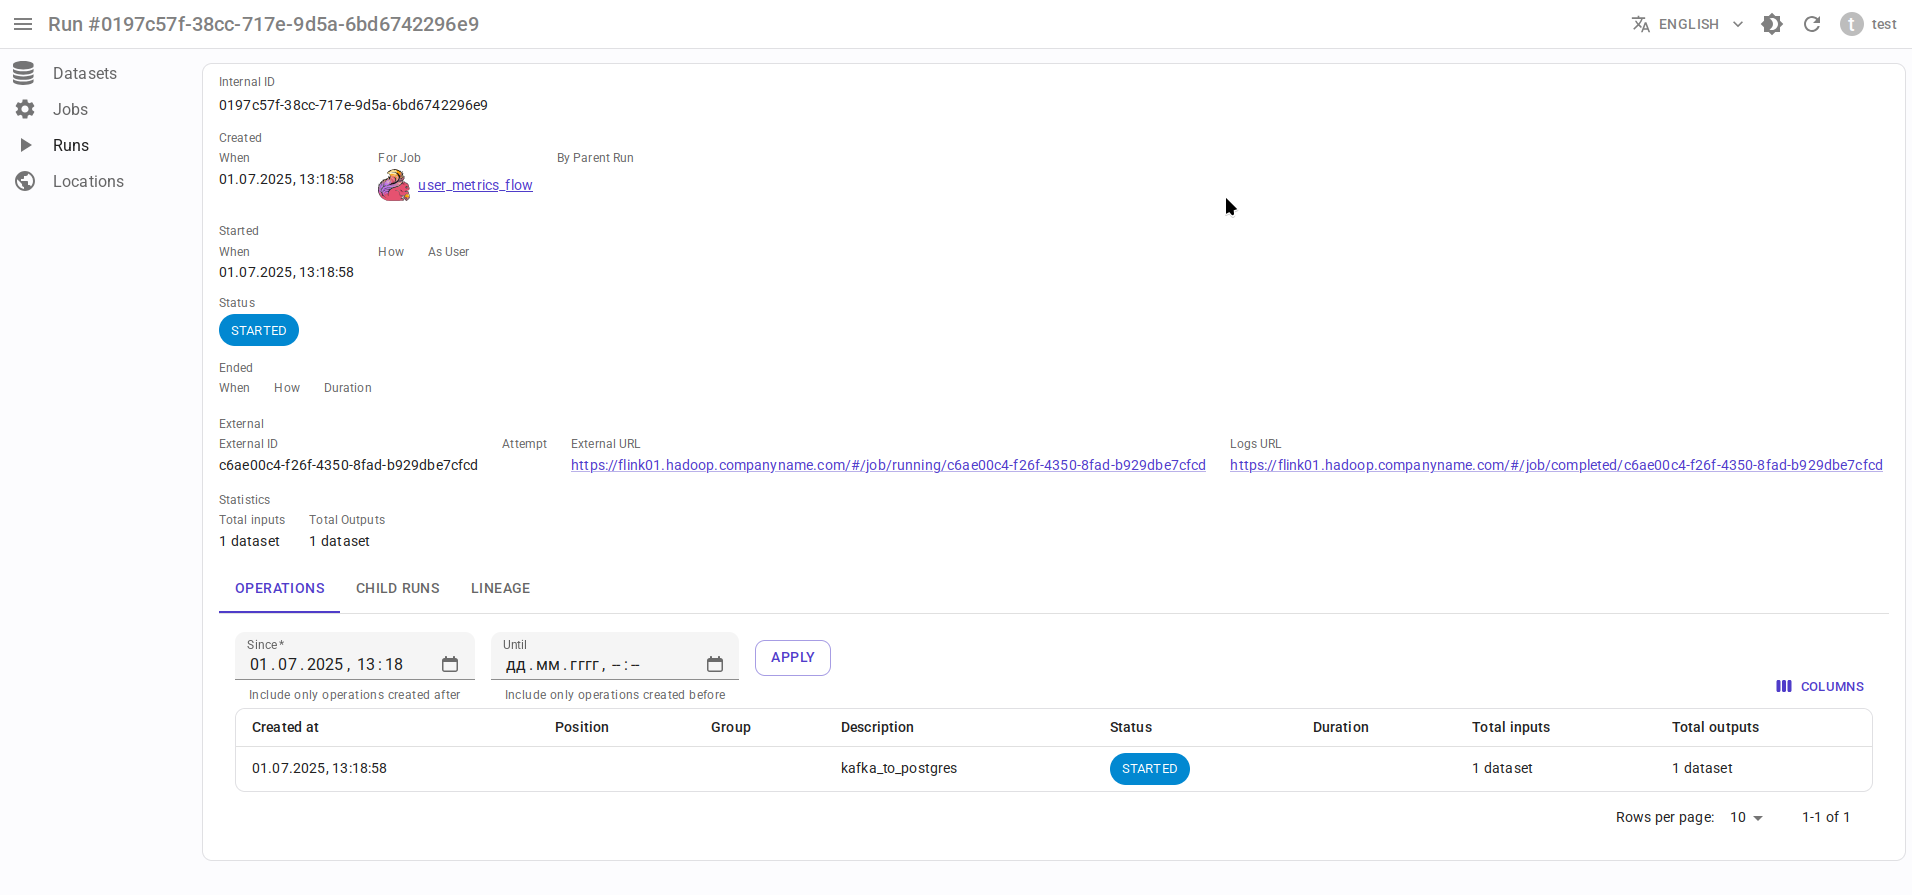The image size is (1912, 895).
Task: Open the user_metrics_flow job link
Action: coord(475,185)
